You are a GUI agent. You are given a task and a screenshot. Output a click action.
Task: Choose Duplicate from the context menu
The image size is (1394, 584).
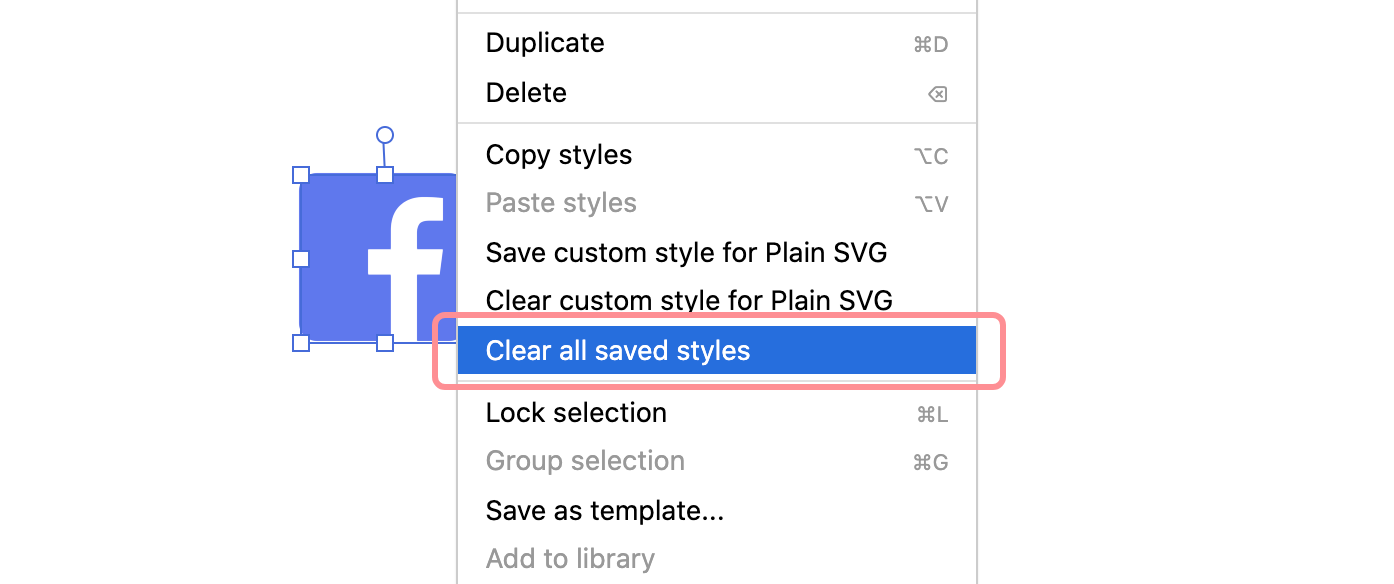tap(545, 43)
